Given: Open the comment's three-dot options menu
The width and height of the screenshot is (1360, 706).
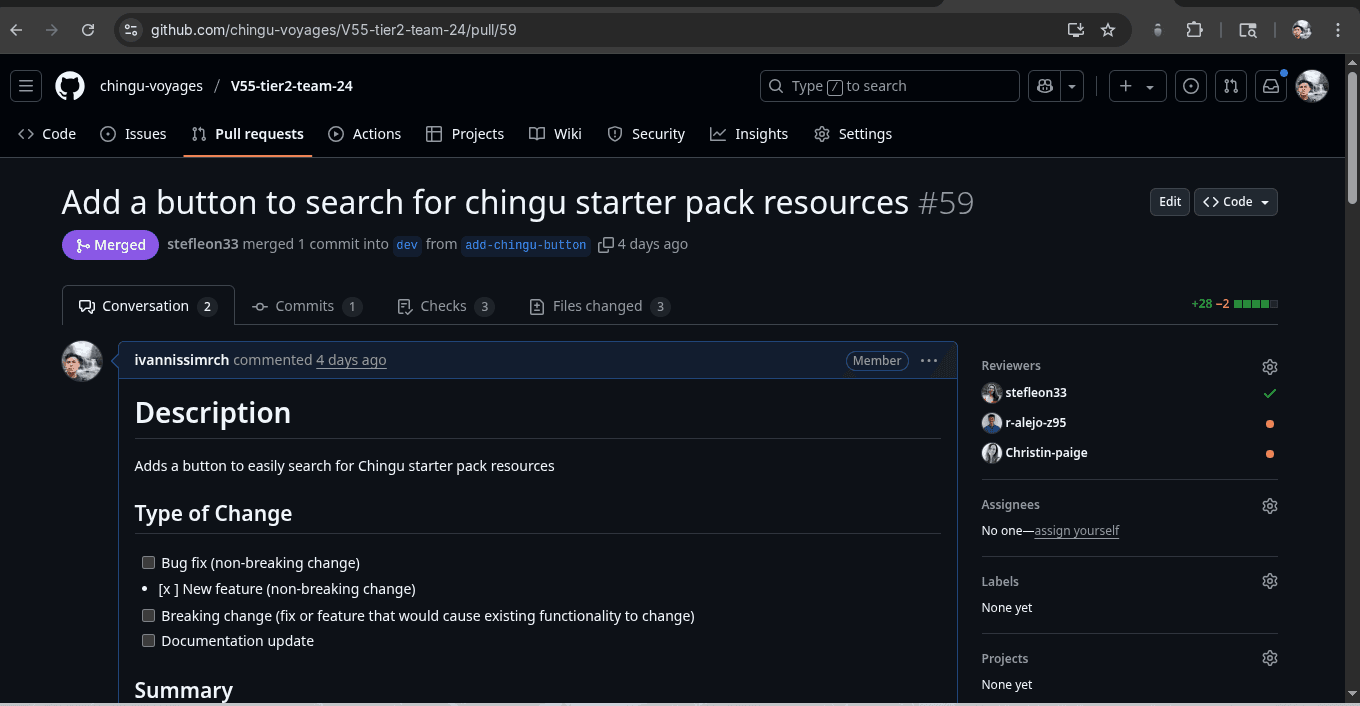Looking at the screenshot, I should click(x=928, y=361).
